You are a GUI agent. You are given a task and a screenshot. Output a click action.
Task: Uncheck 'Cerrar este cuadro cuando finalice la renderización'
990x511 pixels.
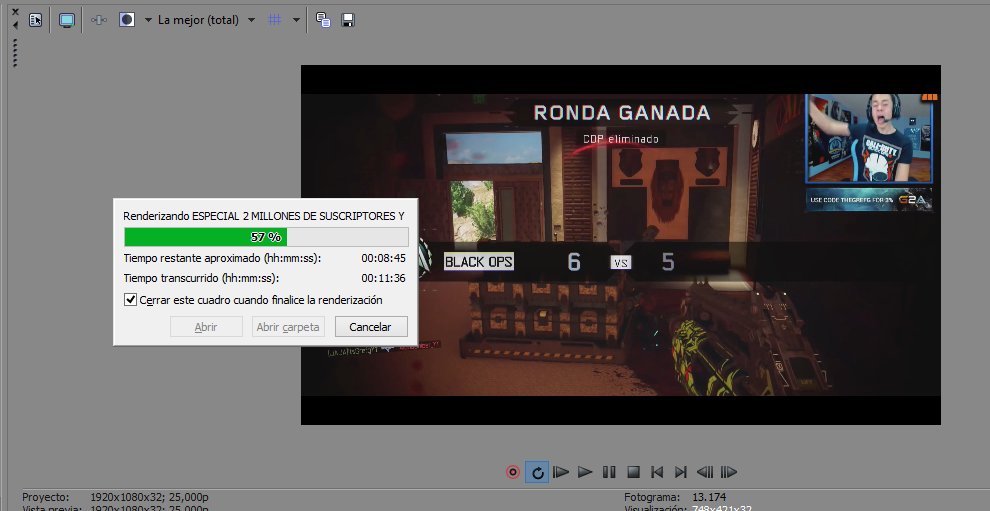click(130, 300)
